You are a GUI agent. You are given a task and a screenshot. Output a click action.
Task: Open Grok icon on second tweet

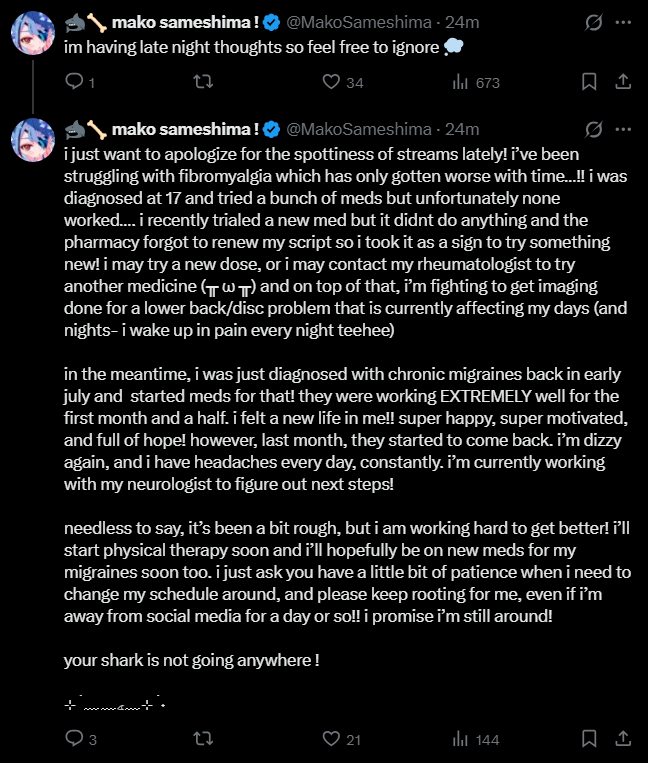[x=594, y=129]
